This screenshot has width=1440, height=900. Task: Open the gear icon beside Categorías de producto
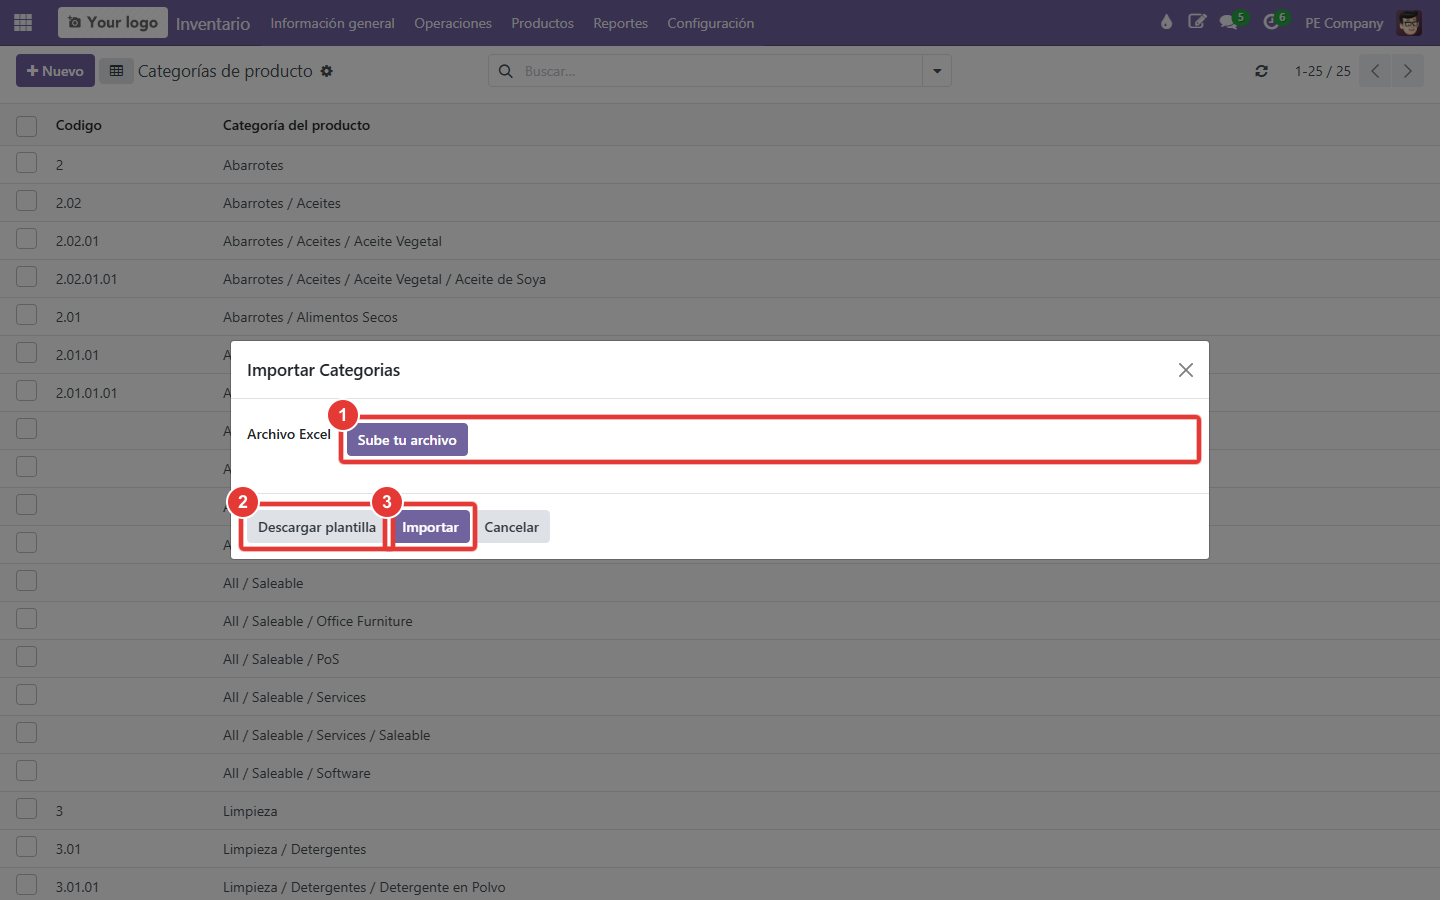pos(327,71)
